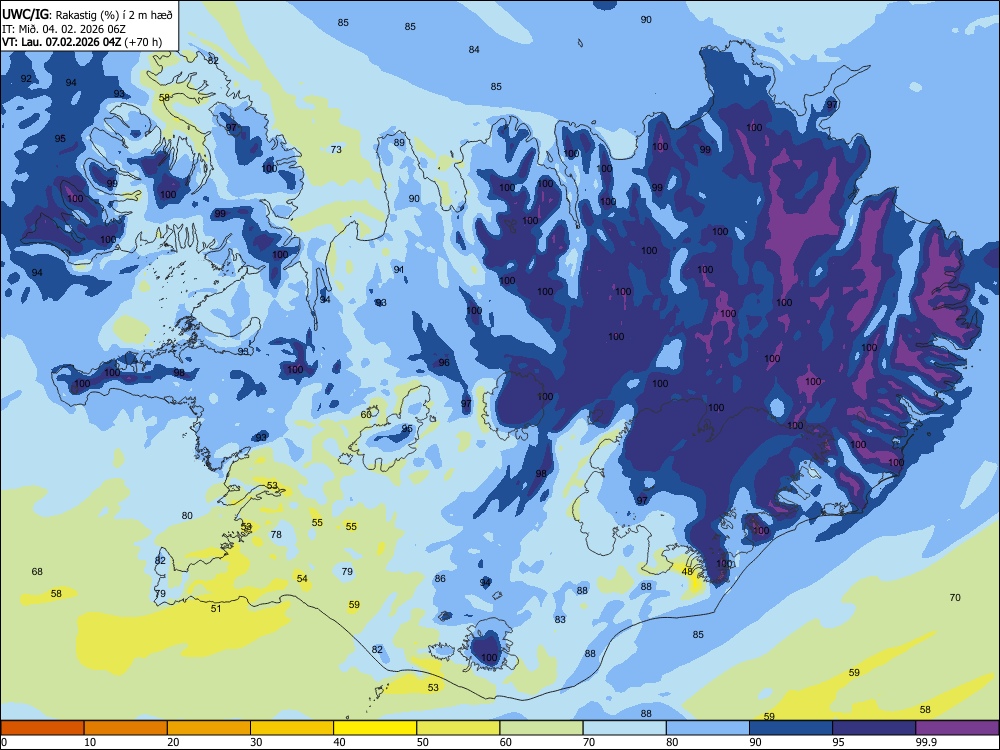Click the map humidity value '89'
1000x750 pixels.
(x=399, y=142)
